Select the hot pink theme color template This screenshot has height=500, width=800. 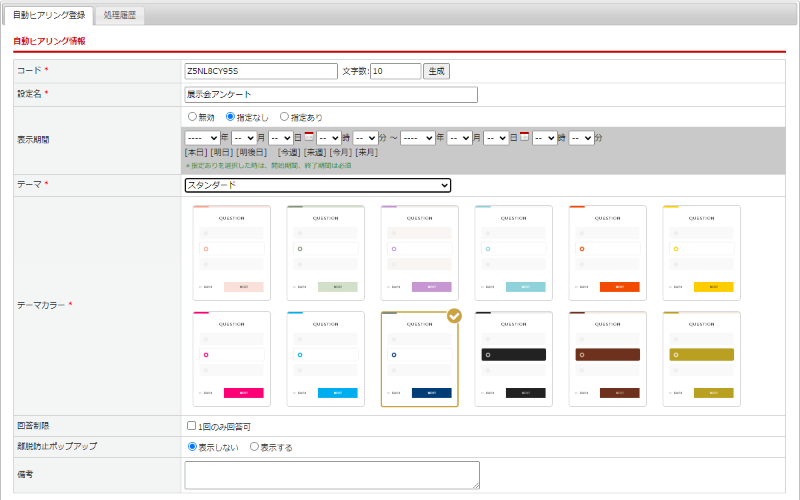[231, 358]
